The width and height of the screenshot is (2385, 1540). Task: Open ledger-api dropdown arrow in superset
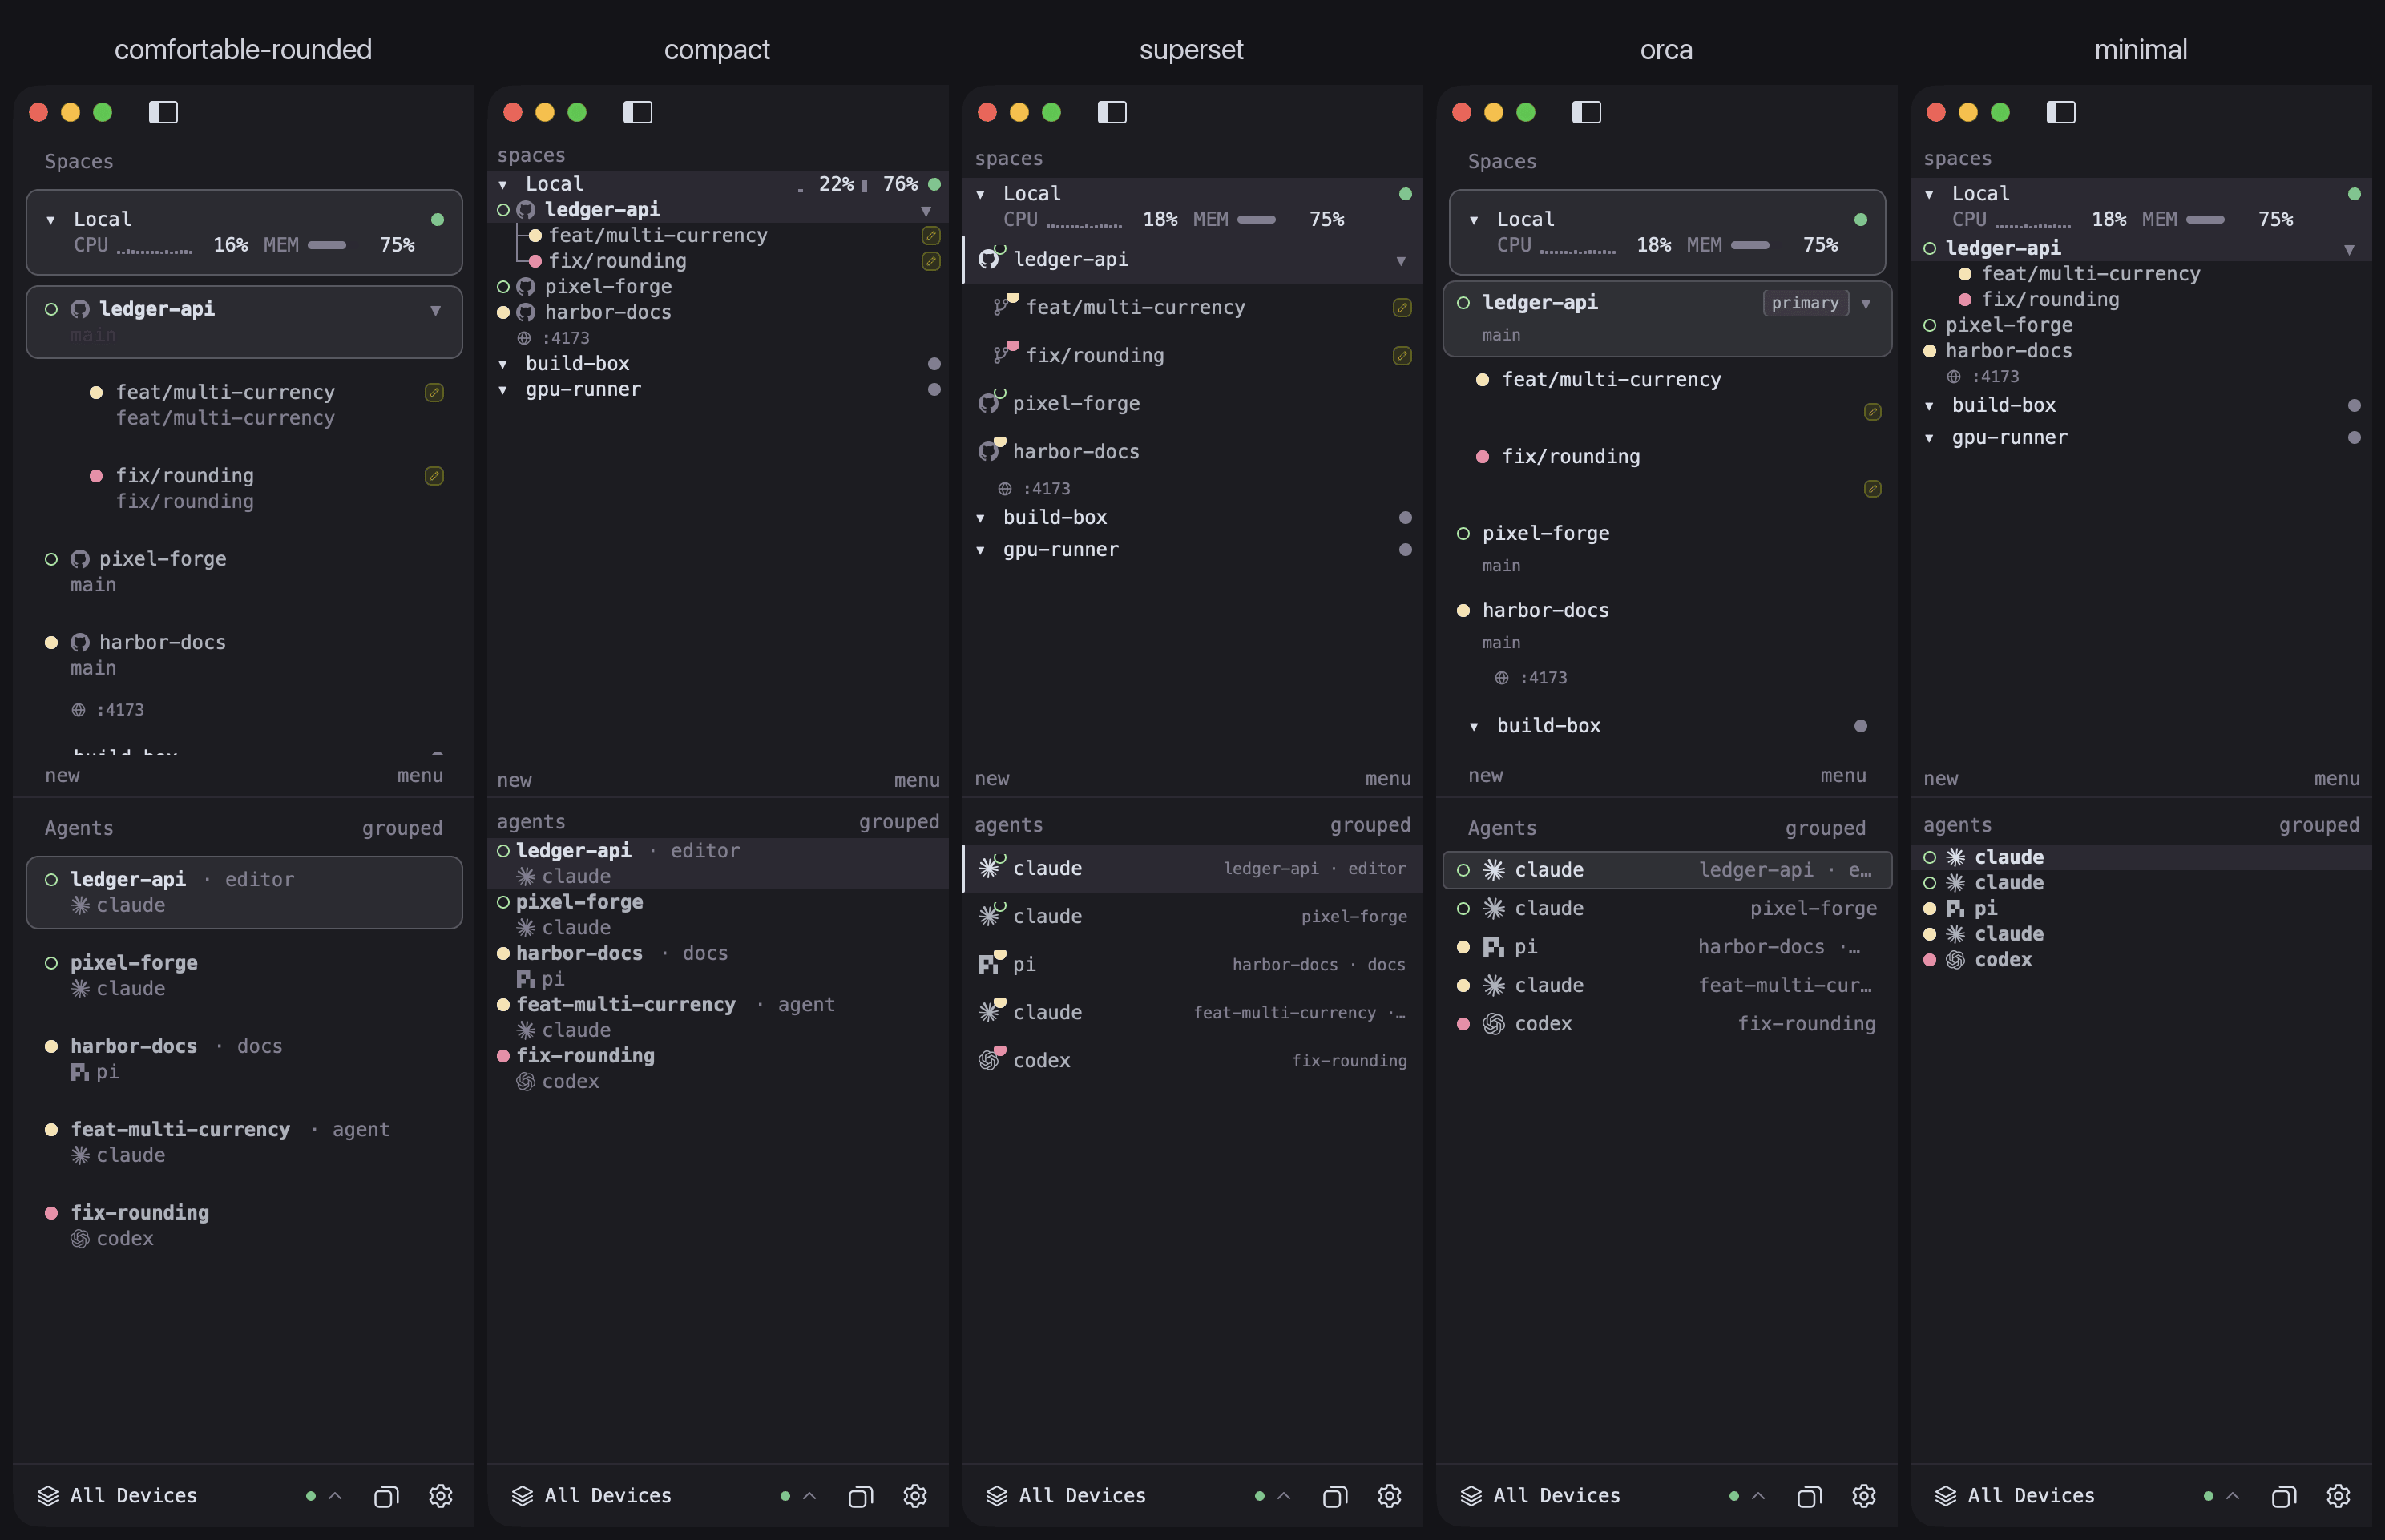1401,261
